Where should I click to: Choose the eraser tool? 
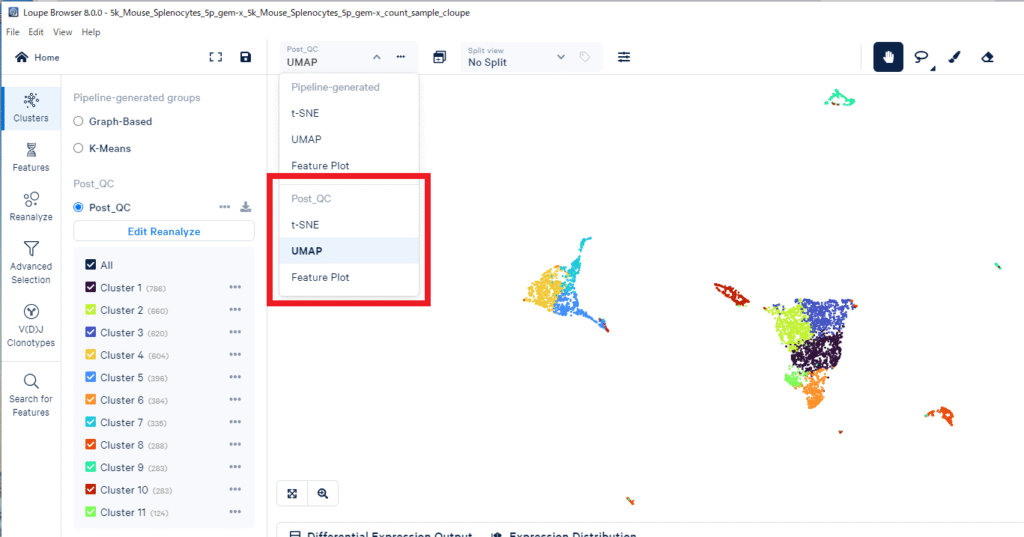pyautogui.click(x=987, y=57)
